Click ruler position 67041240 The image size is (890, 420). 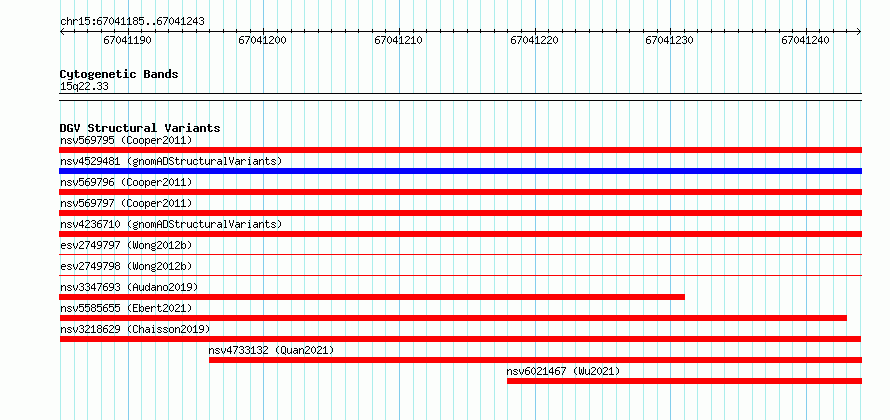pos(805,40)
